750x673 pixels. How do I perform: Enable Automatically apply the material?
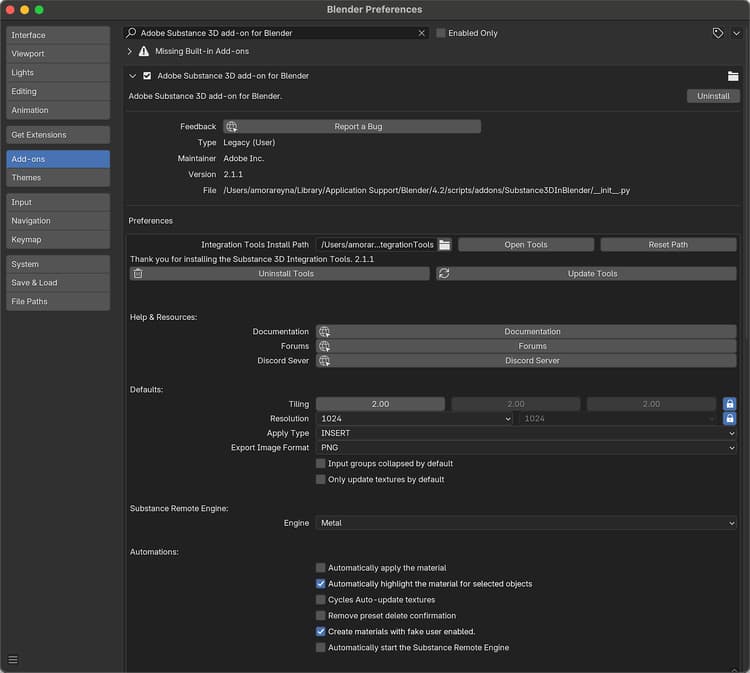click(320, 568)
